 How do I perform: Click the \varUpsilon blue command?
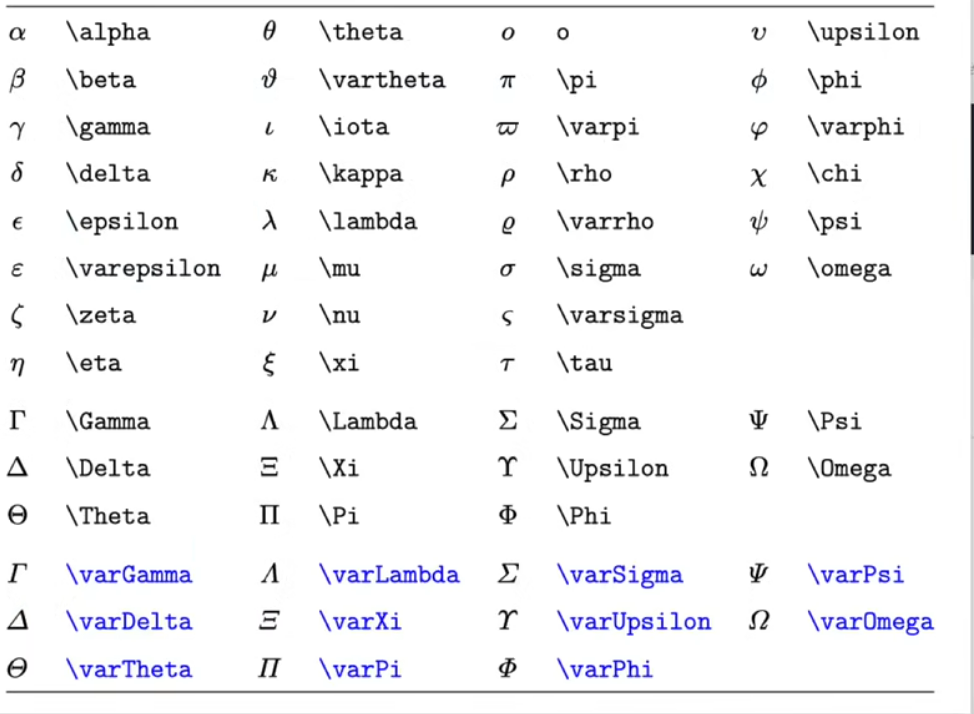point(634,622)
